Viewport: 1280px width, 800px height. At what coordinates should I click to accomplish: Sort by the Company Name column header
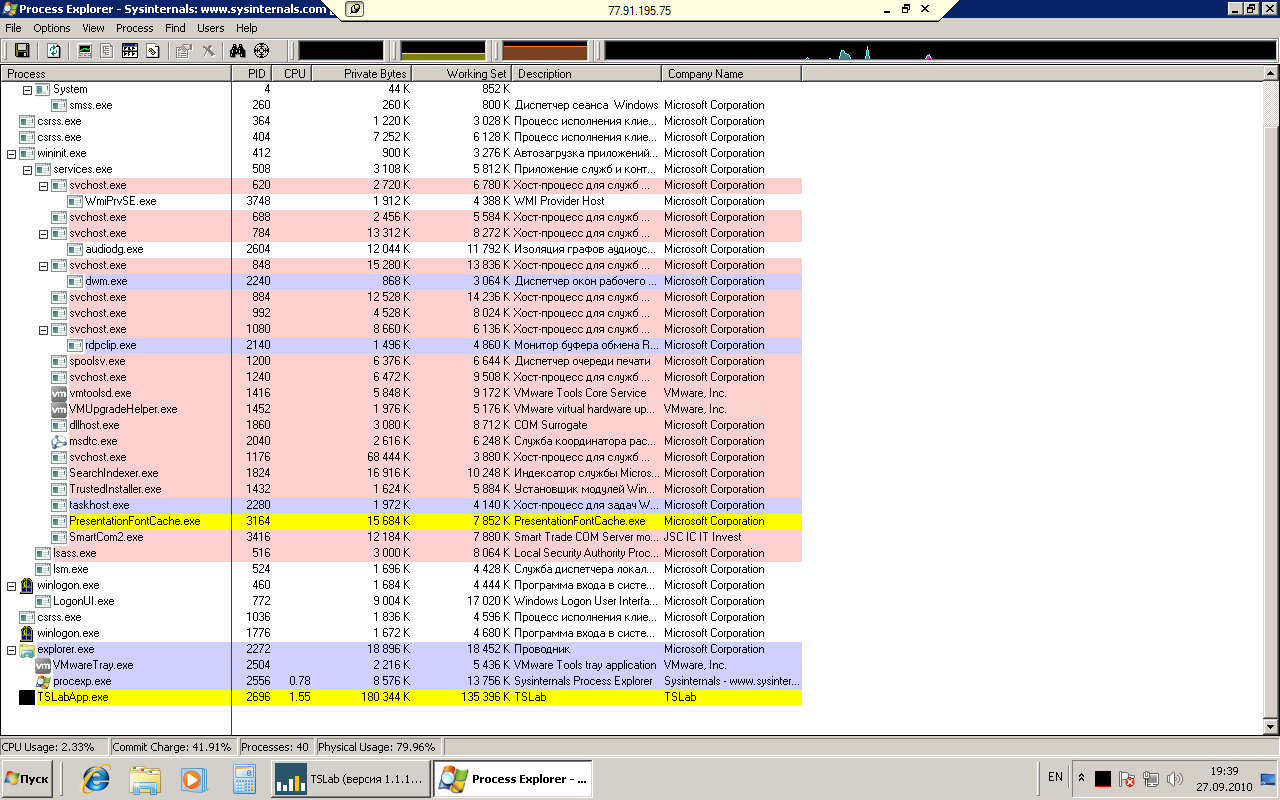click(732, 74)
